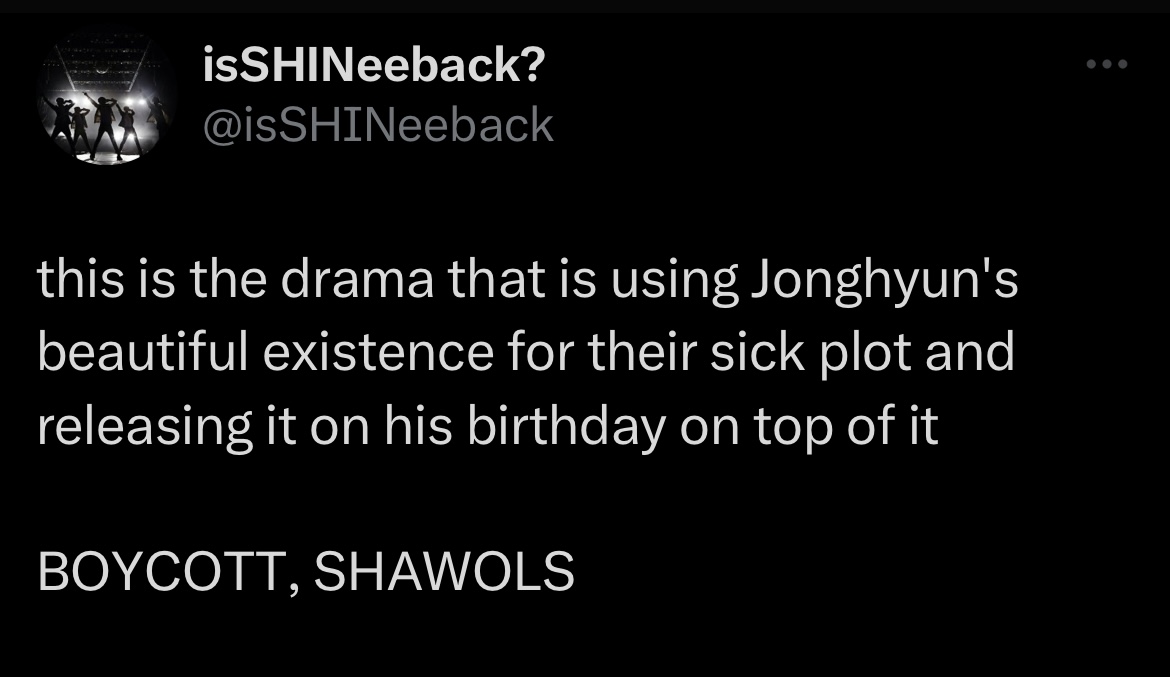Viewport: 1170px width, 677px height.
Task: Select the "BOYCOTT, SHAWOLS" line
Action: click(306, 572)
